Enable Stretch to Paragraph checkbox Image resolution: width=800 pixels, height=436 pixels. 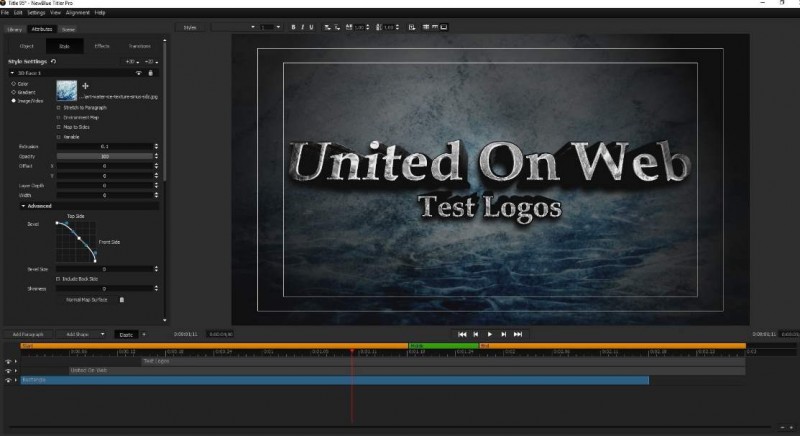click(58, 108)
